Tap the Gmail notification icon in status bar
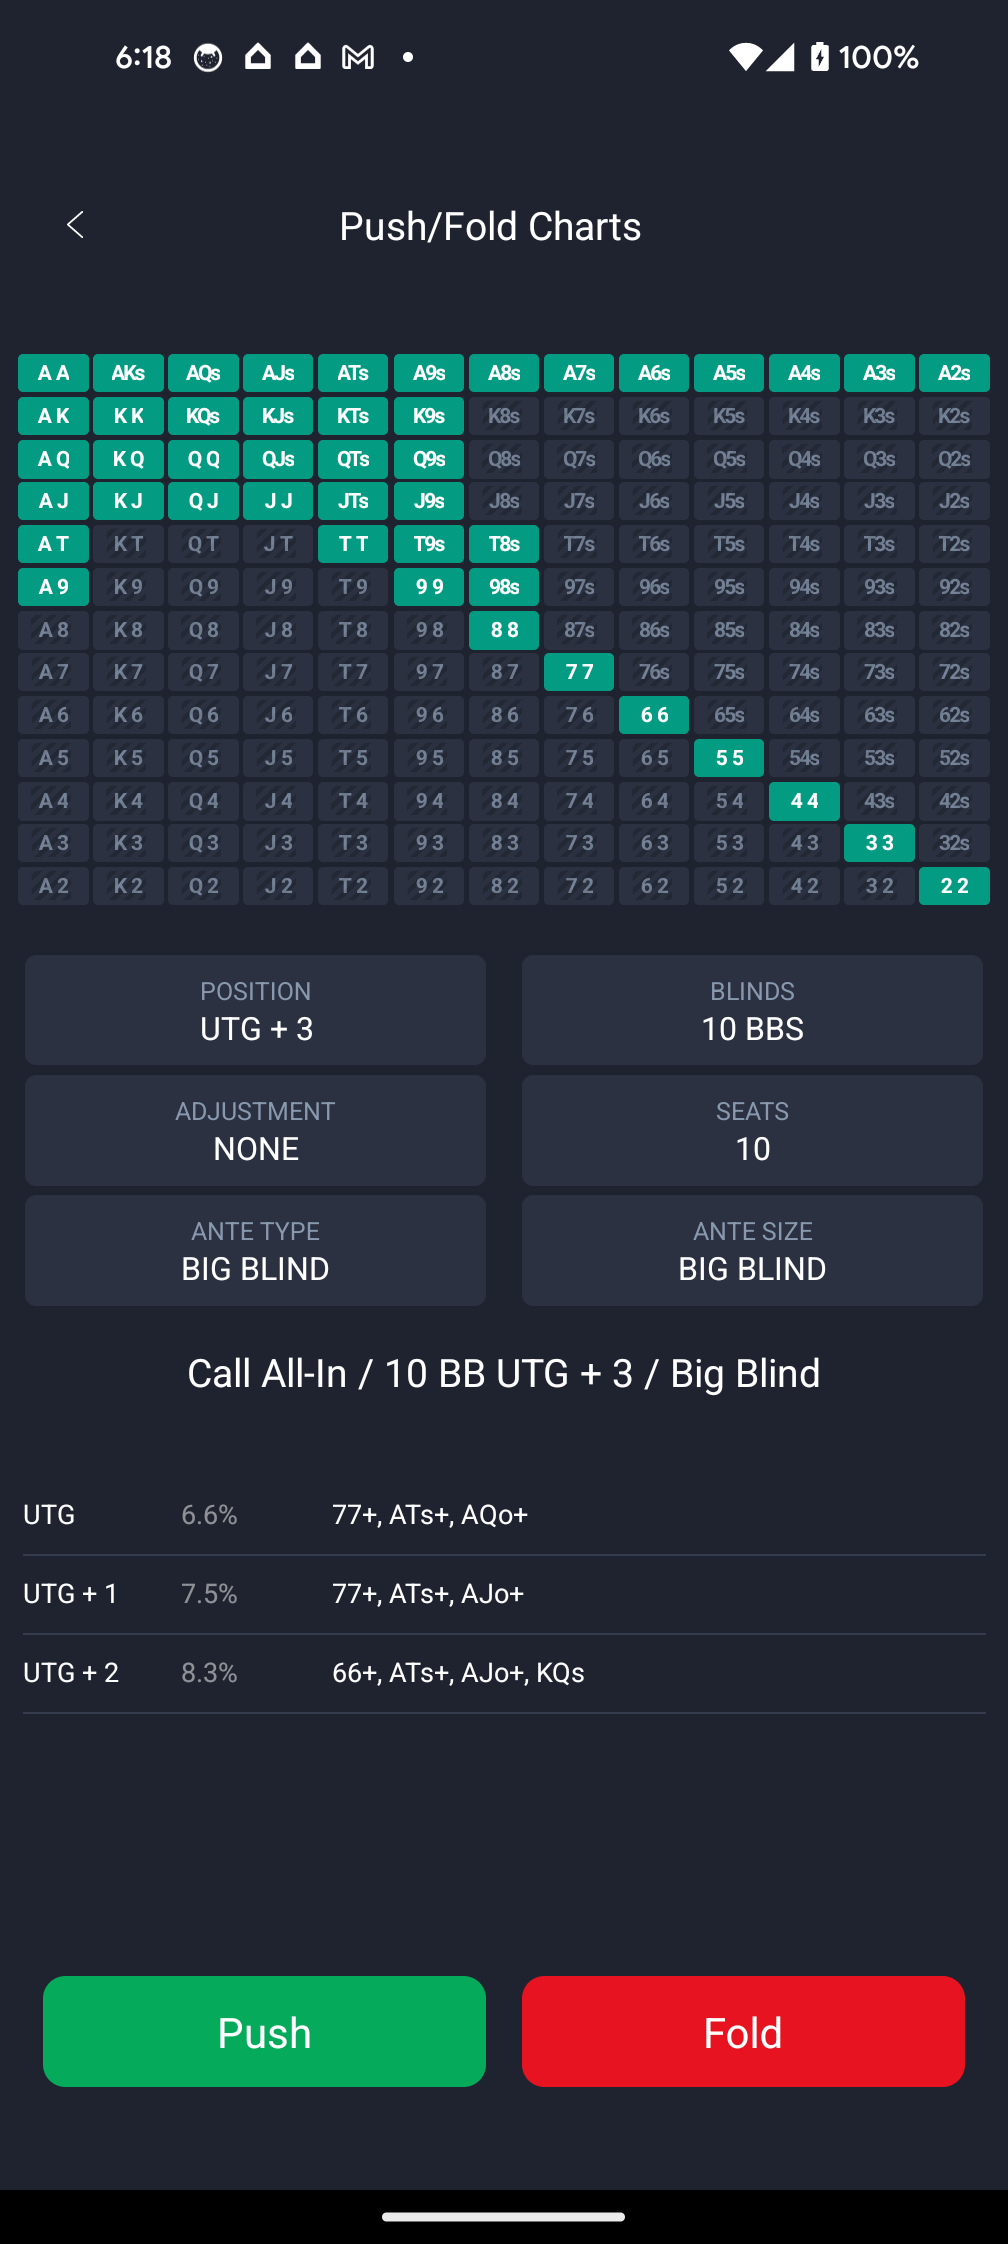Viewport: 1008px width, 2244px height. point(358,57)
